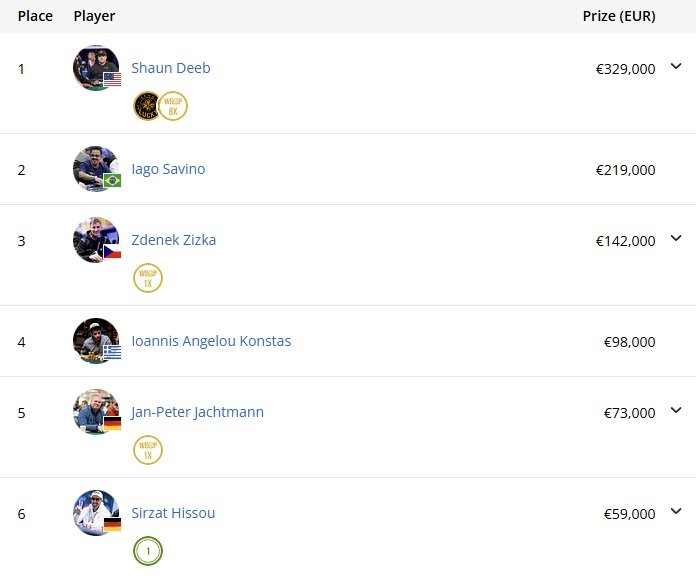Screen dimensions: 696x576
Task: Click the US flag on Shaun Deeb's avatar
Action: tap(112, 79)
